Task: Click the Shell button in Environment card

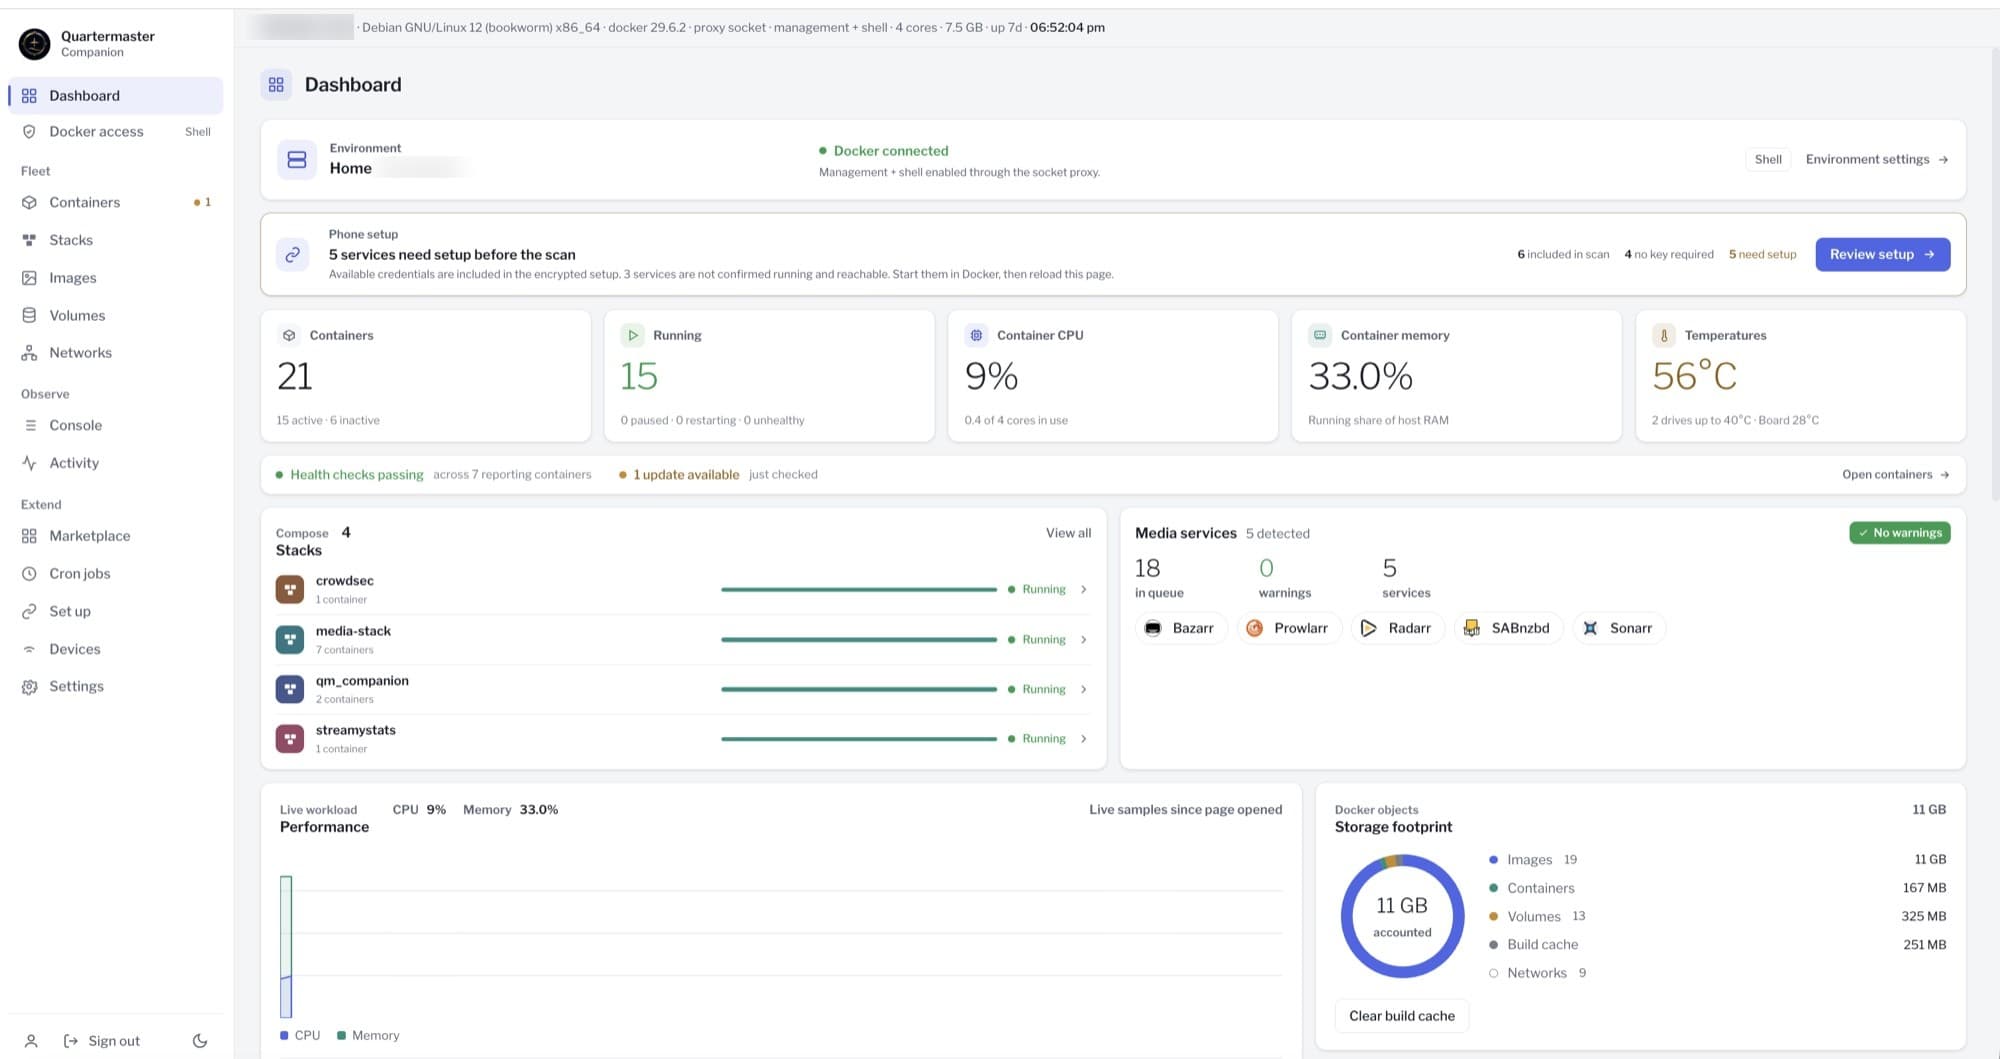Action: [x=1768, y=159]
